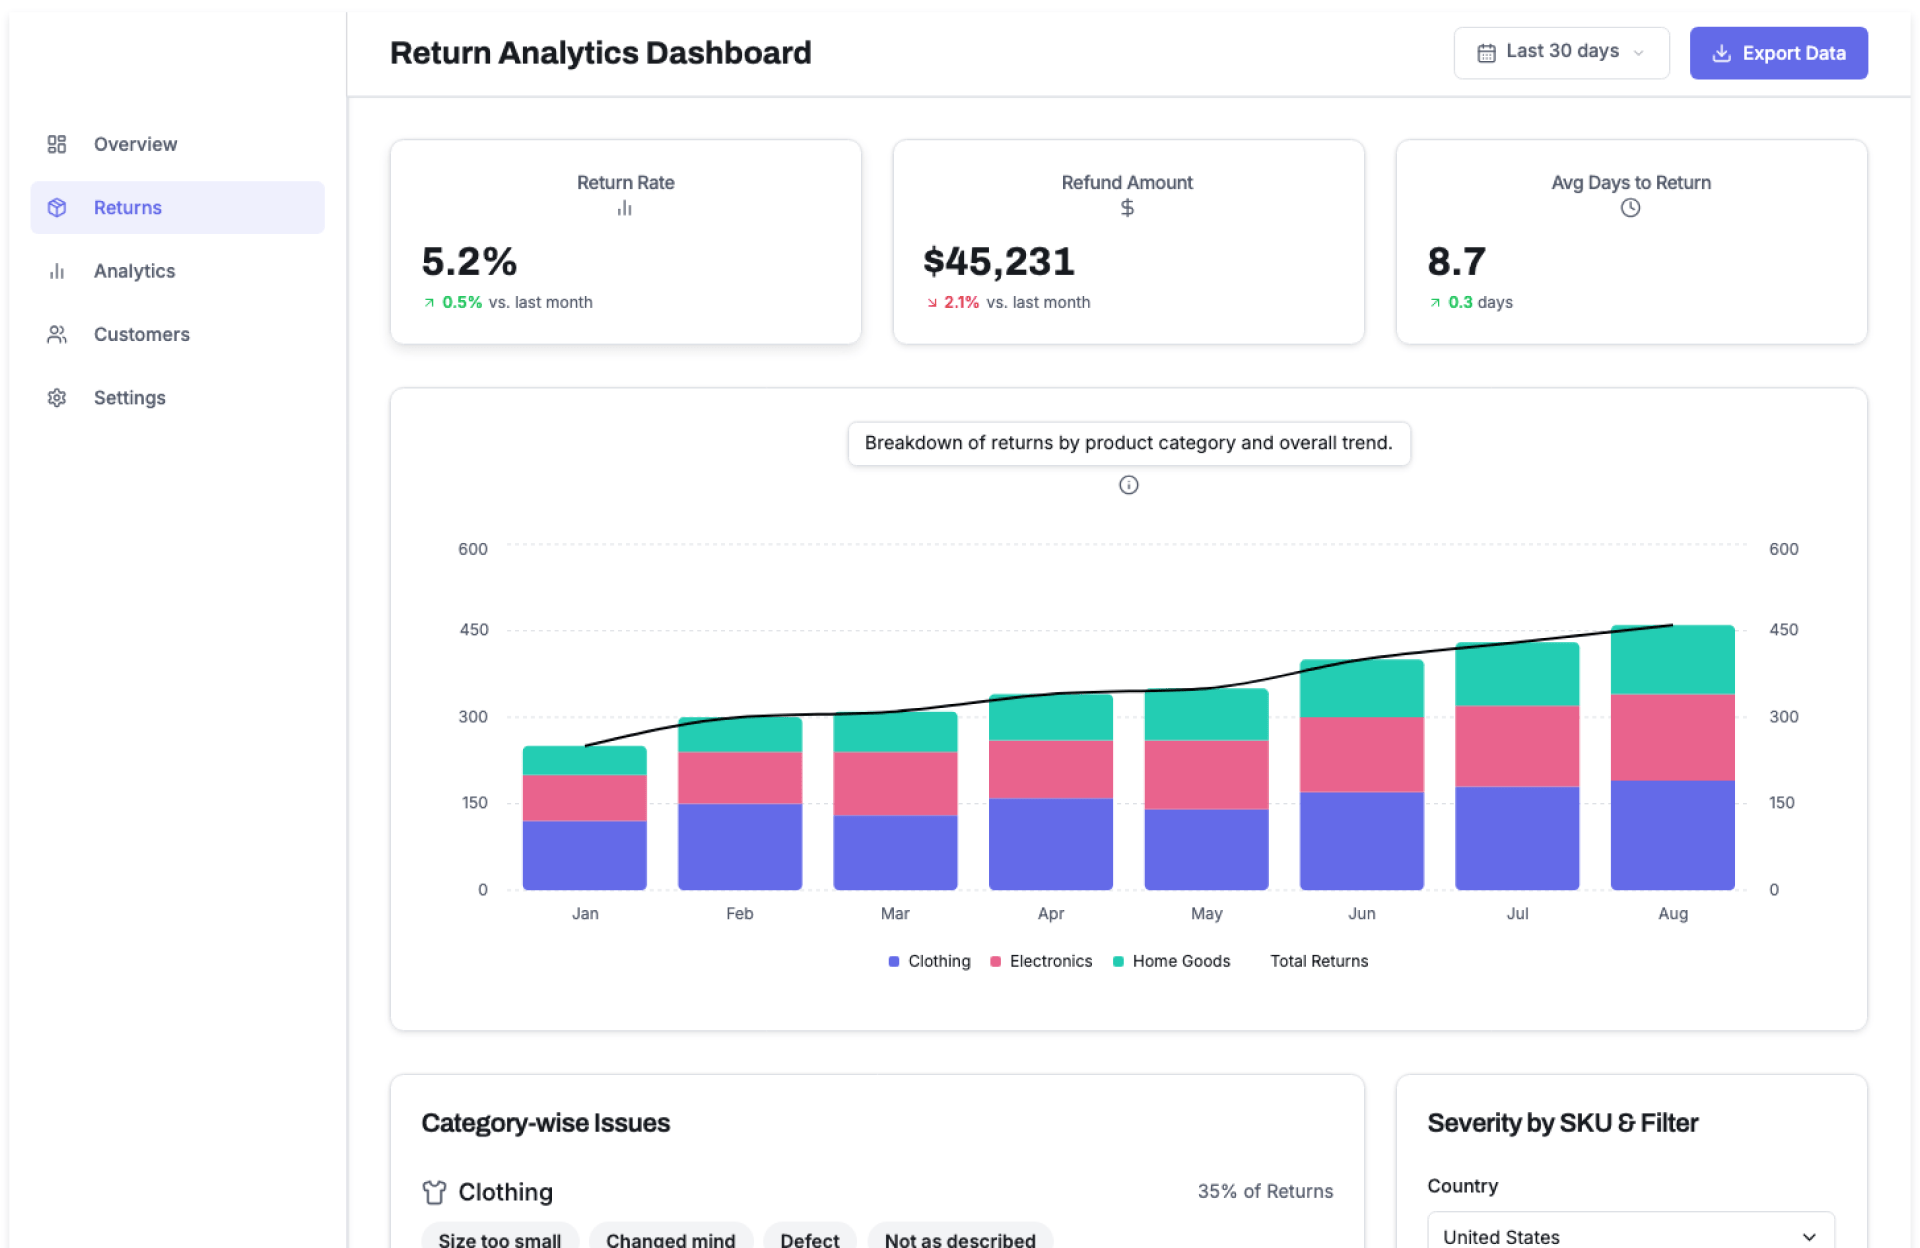Click the Overview grid icon in sidebar

(x=57, y=144)
